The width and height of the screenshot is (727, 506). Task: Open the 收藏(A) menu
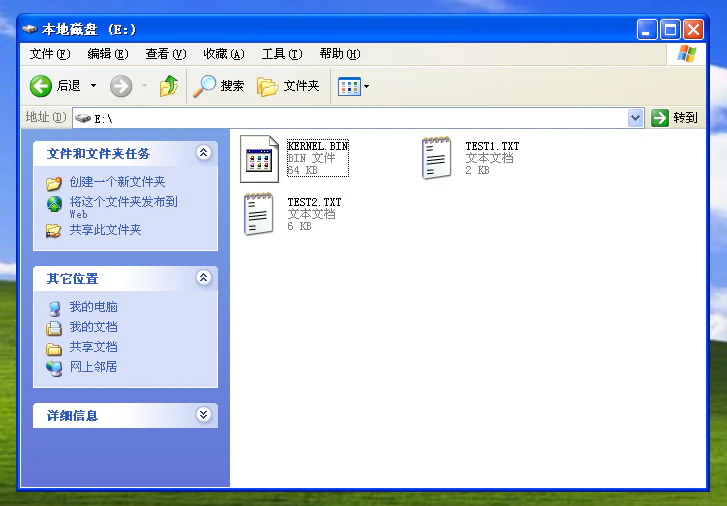[223, 54]
